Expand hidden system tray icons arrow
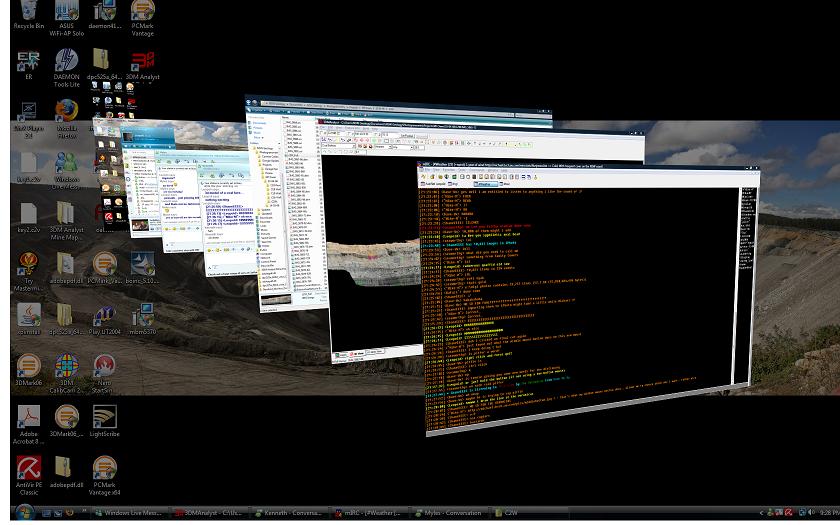The image size is (840, 525). point(761,513)
